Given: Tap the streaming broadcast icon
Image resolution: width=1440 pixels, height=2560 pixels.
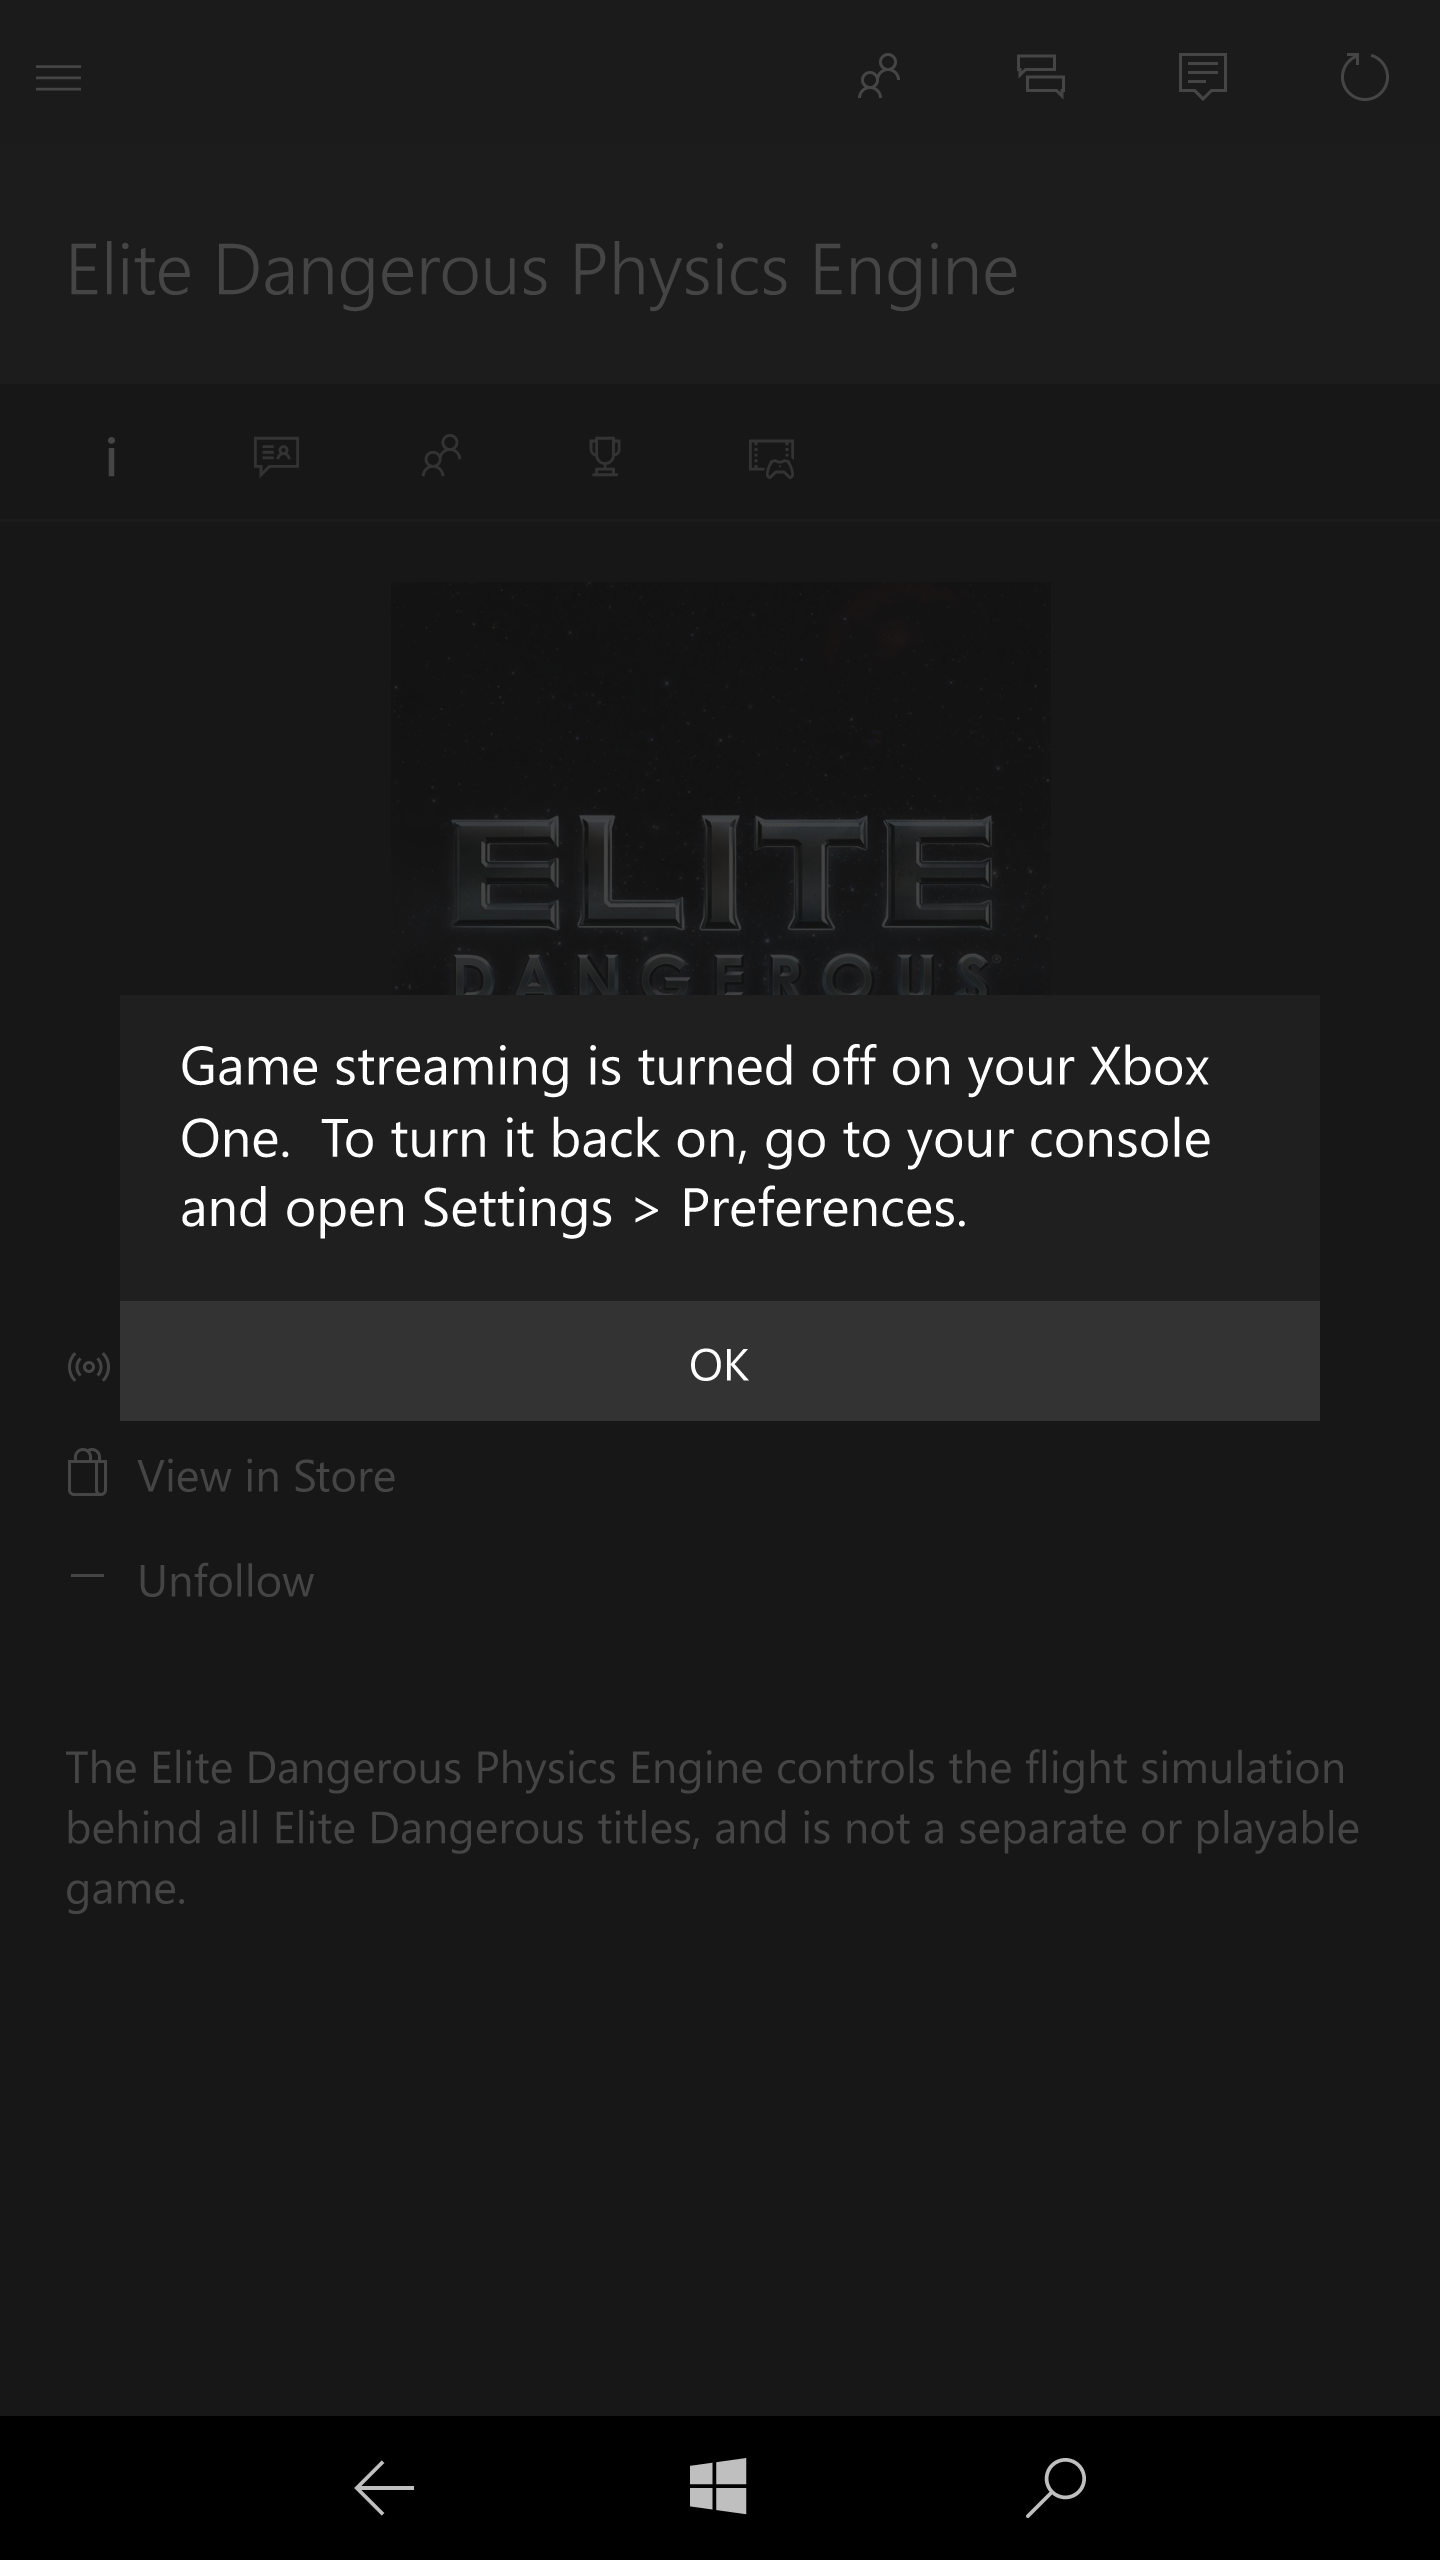Looking at the screenshot, I should click(89, 1366).
